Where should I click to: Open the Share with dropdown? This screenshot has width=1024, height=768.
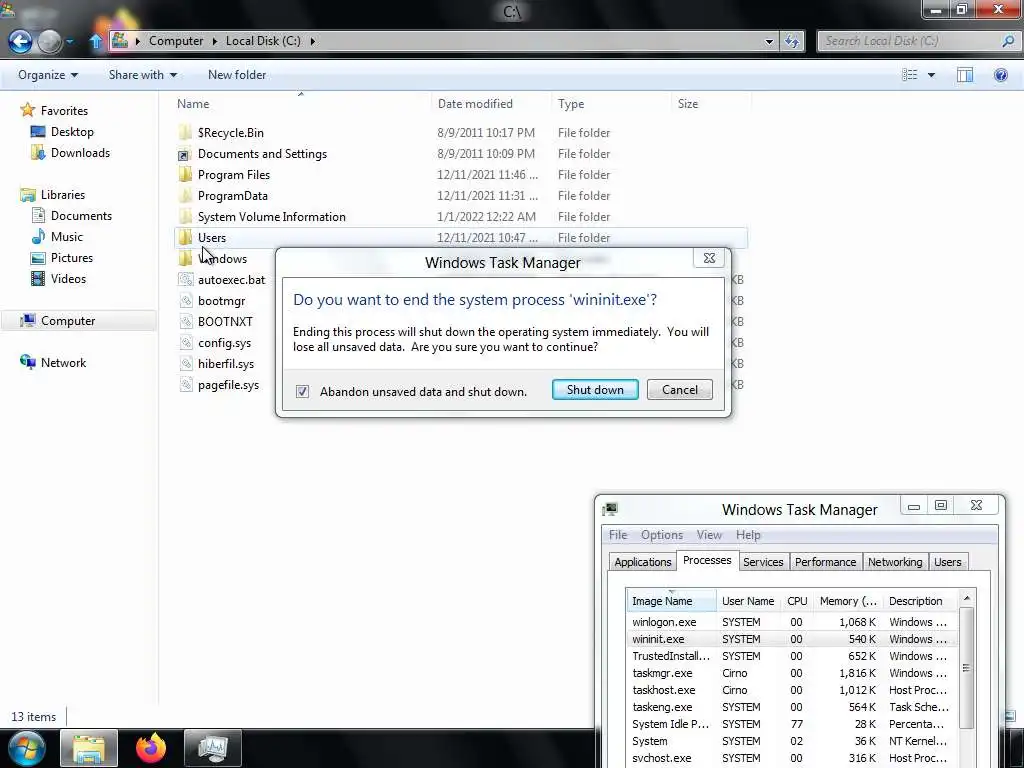click(142, 74)
